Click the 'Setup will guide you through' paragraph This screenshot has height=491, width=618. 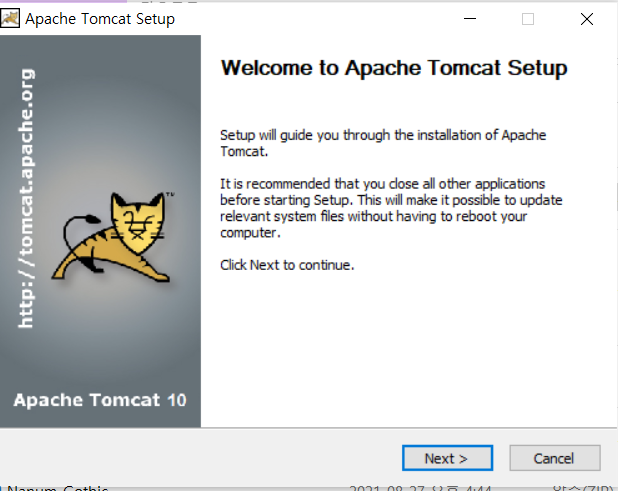[383, 143]
